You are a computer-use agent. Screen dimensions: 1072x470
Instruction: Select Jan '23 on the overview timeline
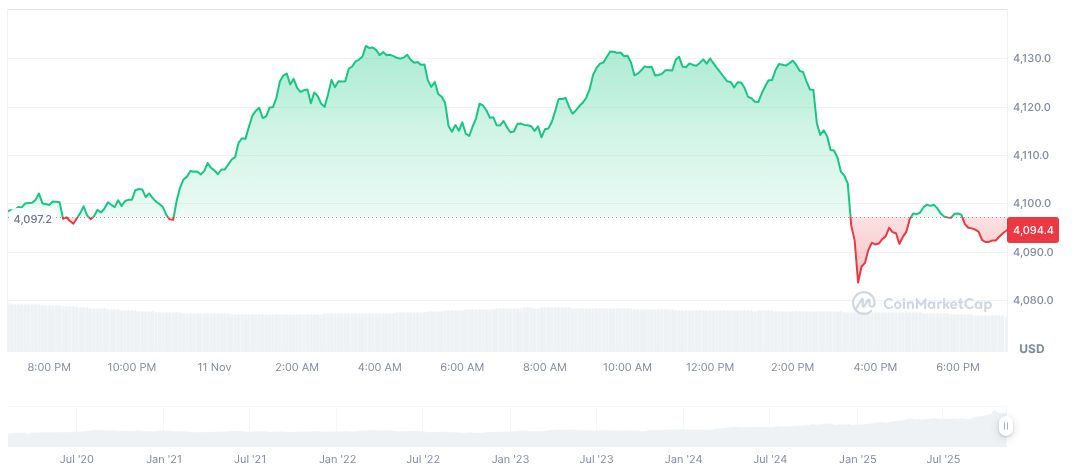510,459
